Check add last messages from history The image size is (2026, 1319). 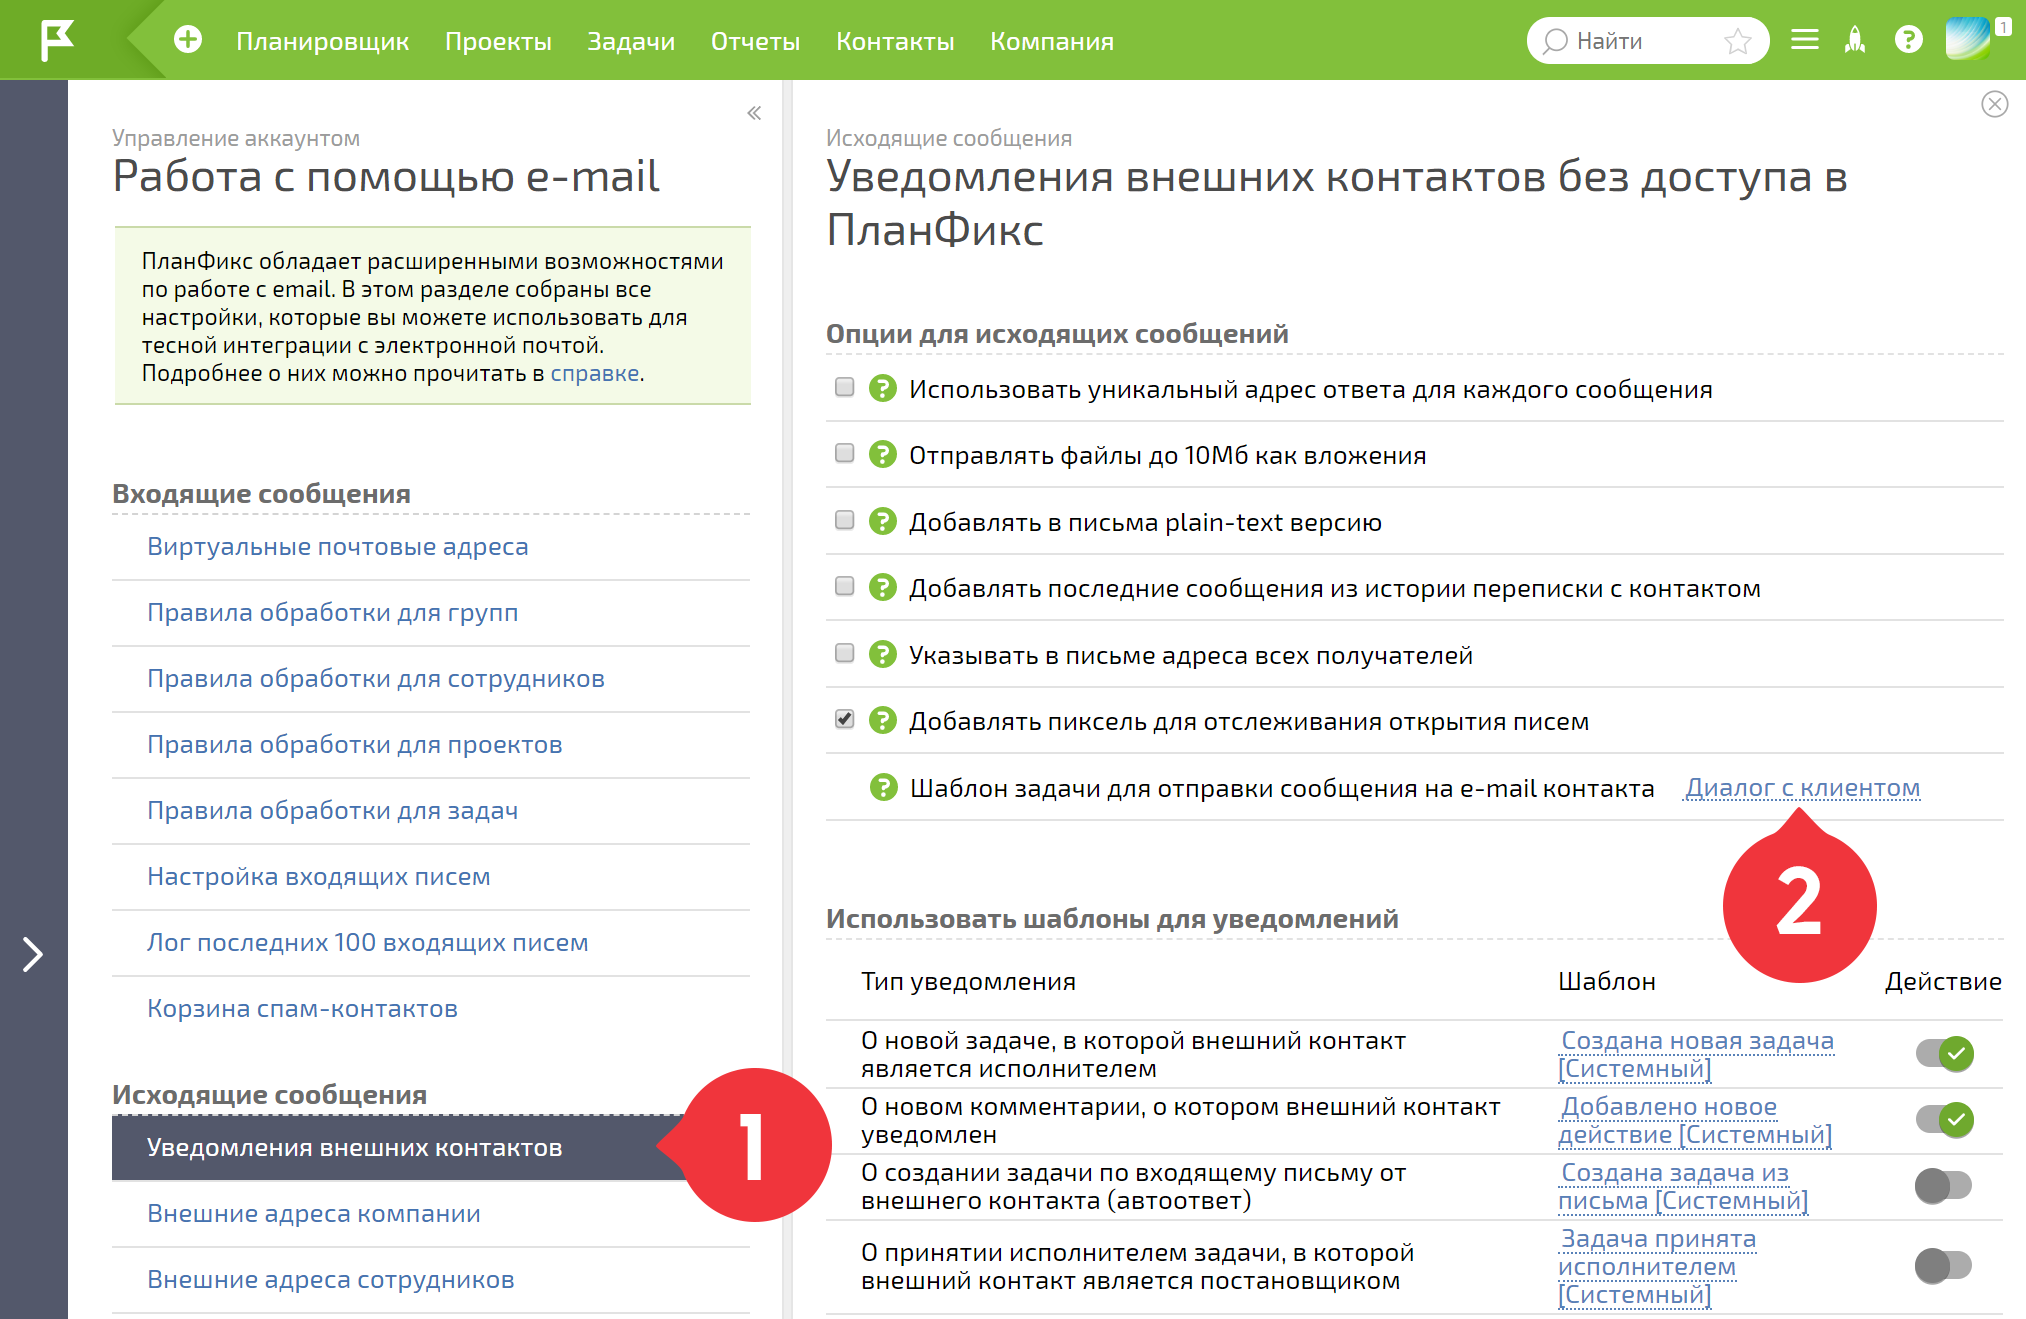844,586
